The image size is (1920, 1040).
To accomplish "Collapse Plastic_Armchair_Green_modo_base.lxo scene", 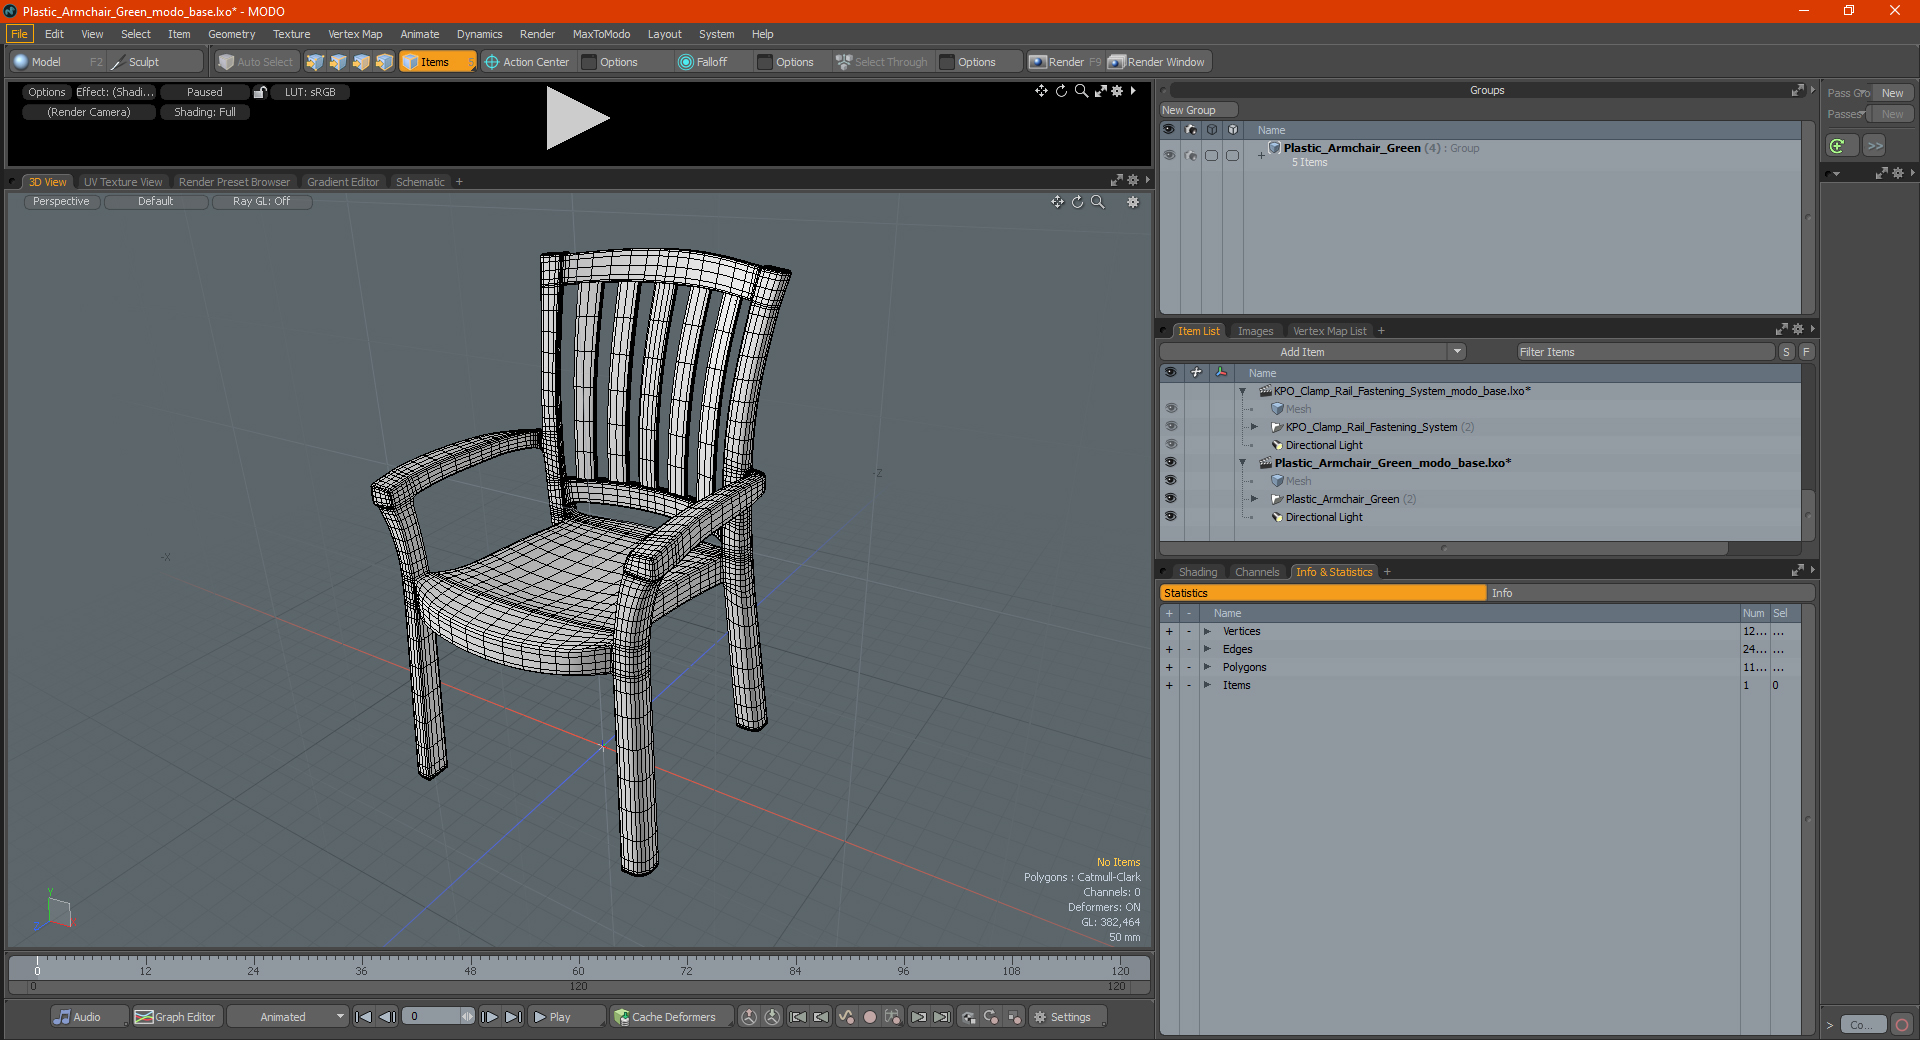I will point(1243,463).
